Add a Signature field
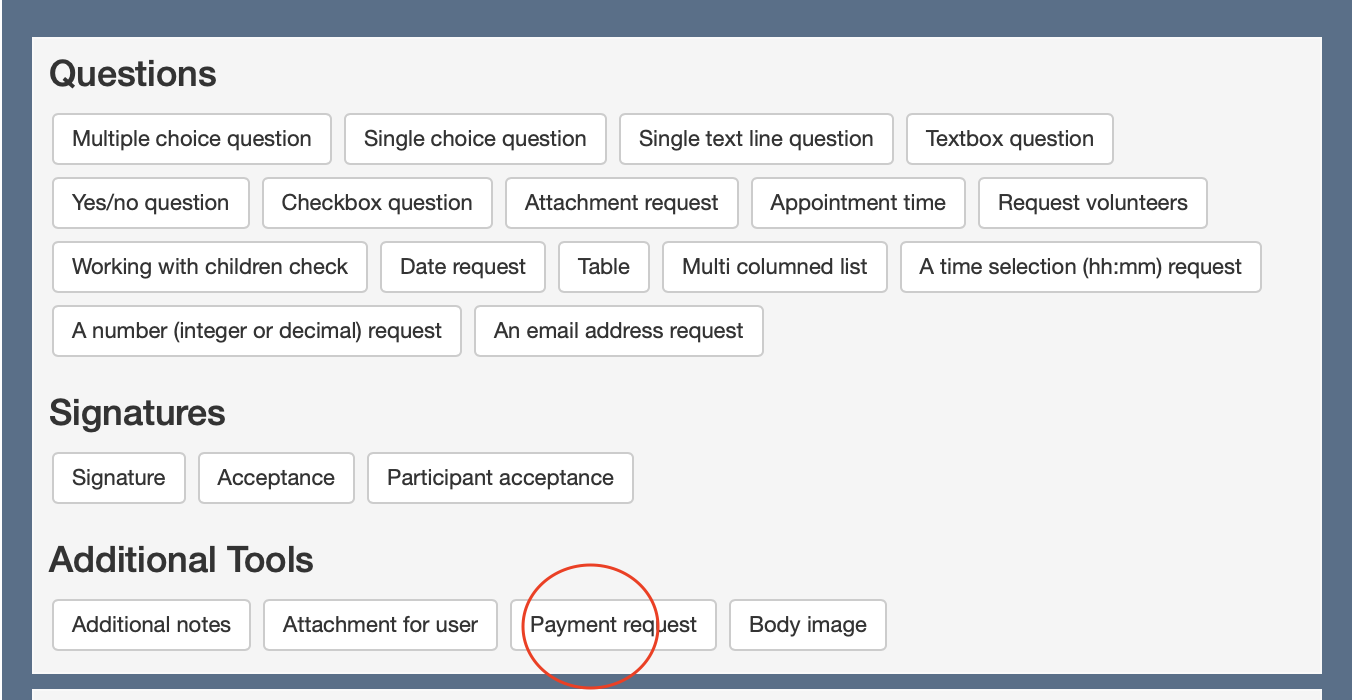This screenshot has height=700, width=1356. tap(119, 478)
